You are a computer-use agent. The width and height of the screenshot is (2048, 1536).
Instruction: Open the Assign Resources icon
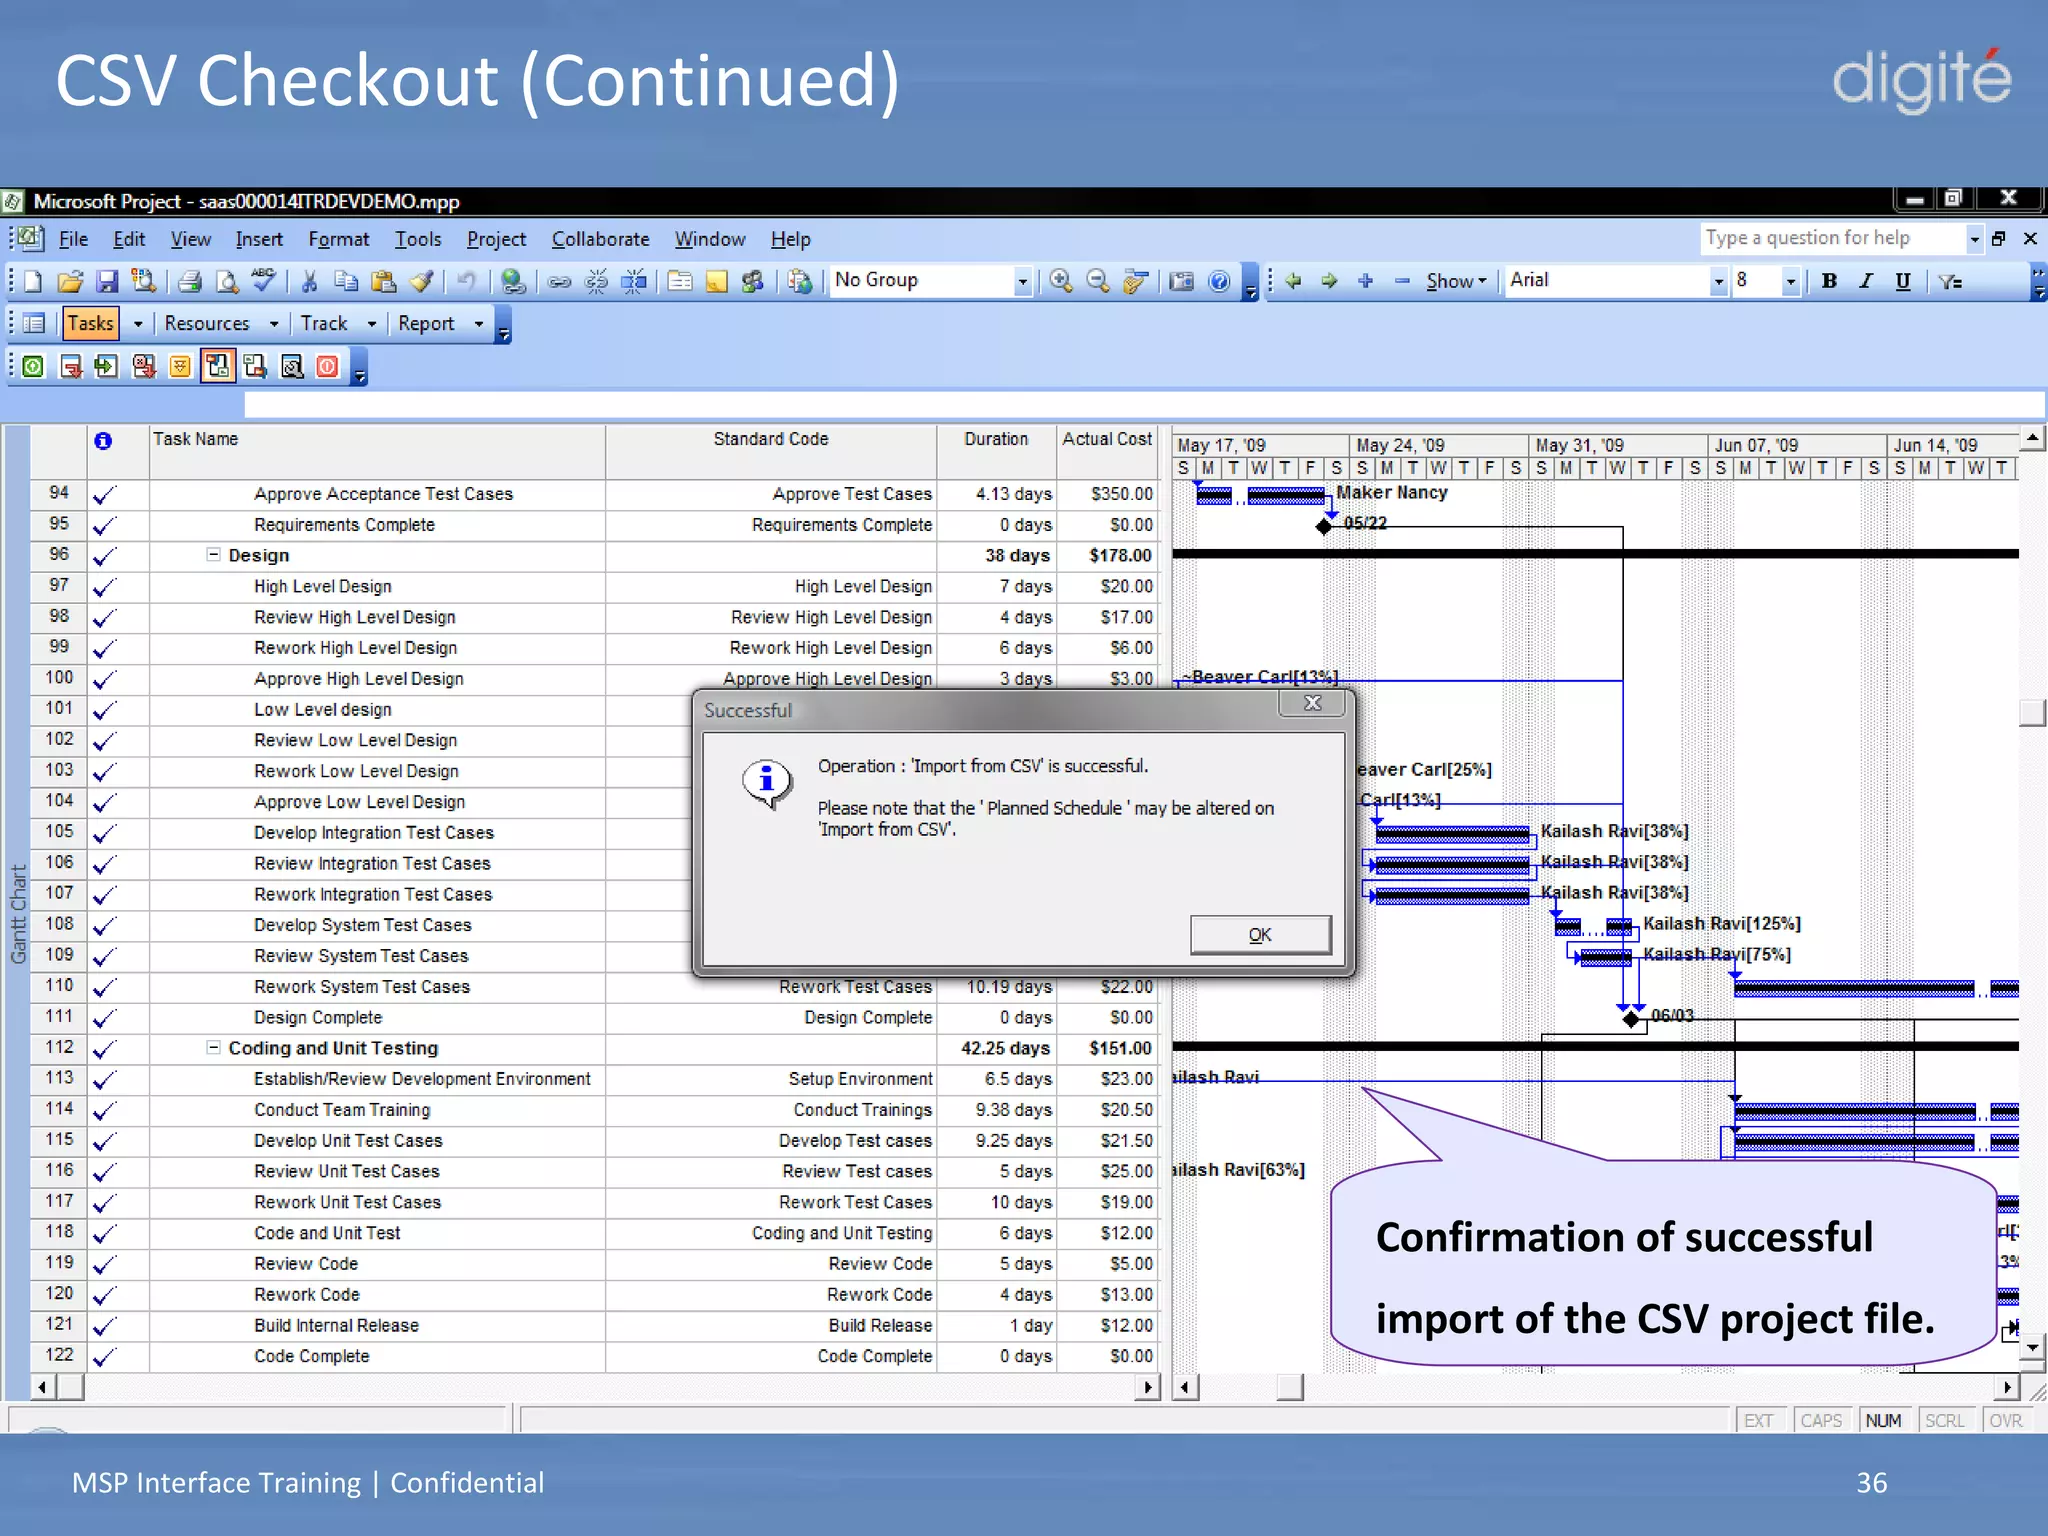pos(753,281)
